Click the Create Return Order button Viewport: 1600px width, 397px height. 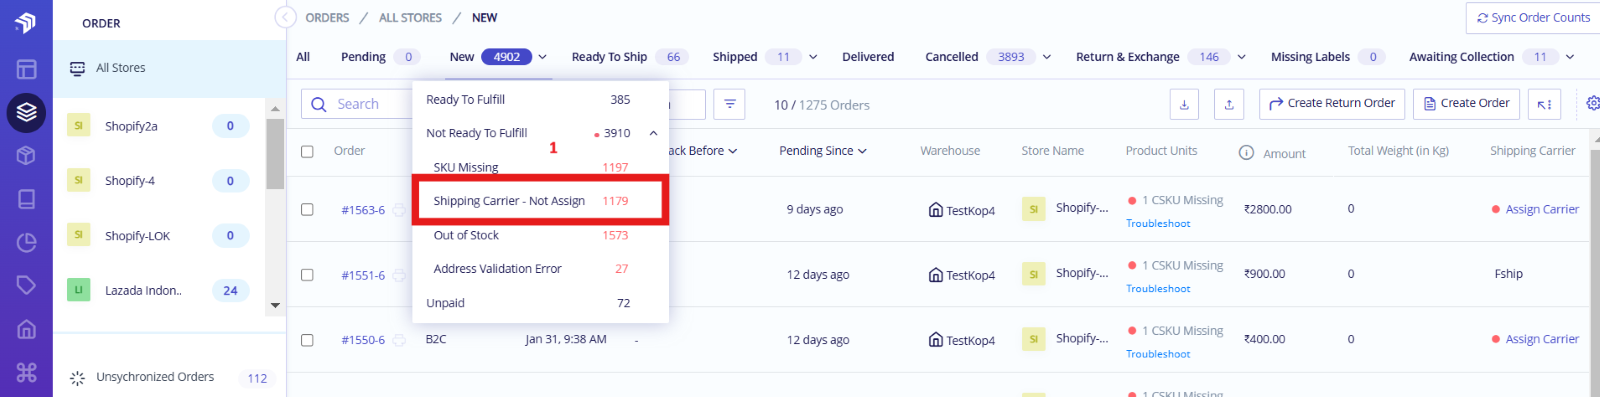(x=1332, y=104)
